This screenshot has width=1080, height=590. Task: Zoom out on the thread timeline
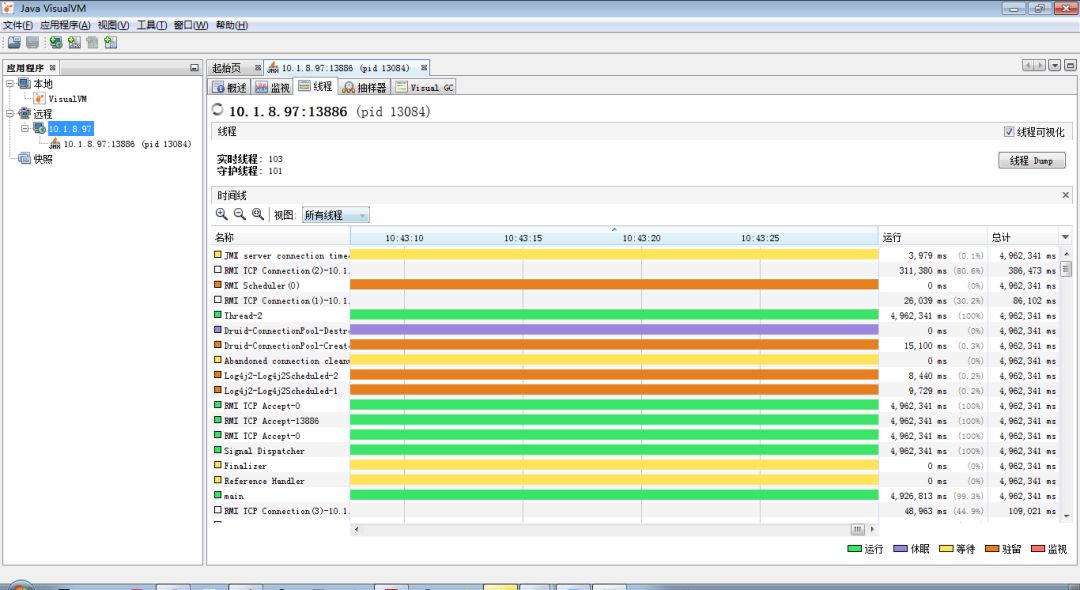(240, 214)
